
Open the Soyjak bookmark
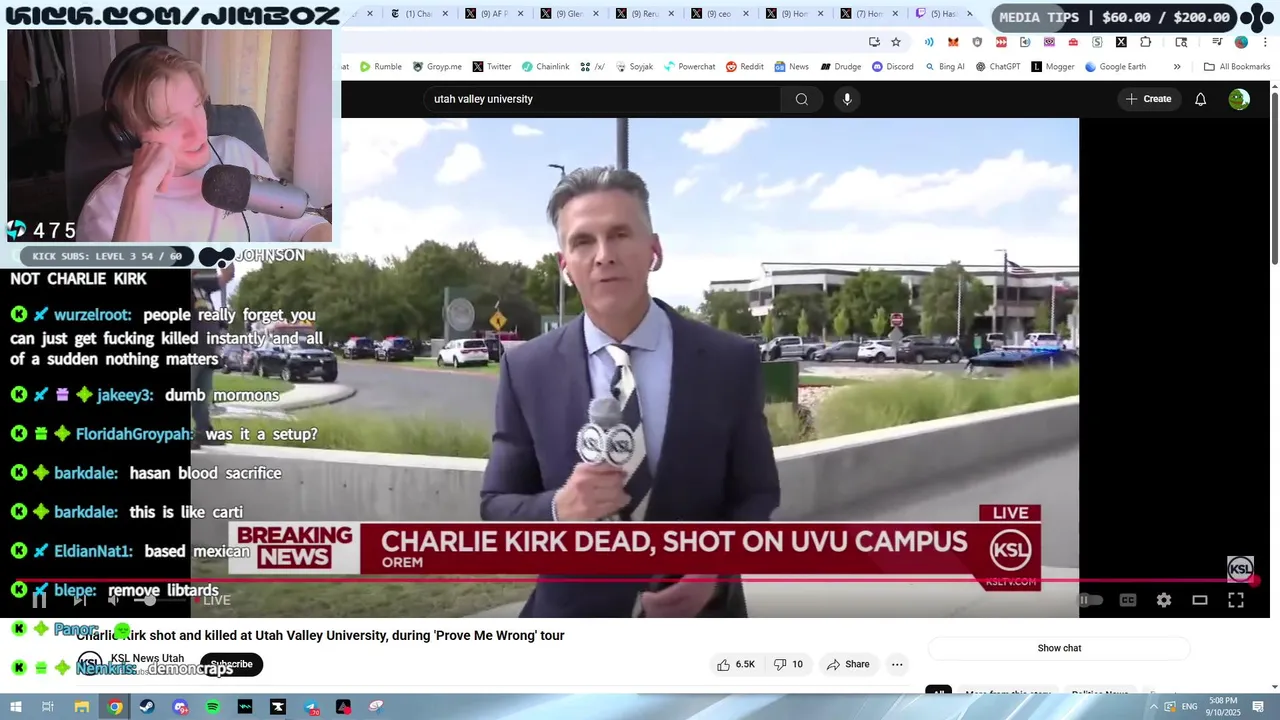[x=634, y=67]
